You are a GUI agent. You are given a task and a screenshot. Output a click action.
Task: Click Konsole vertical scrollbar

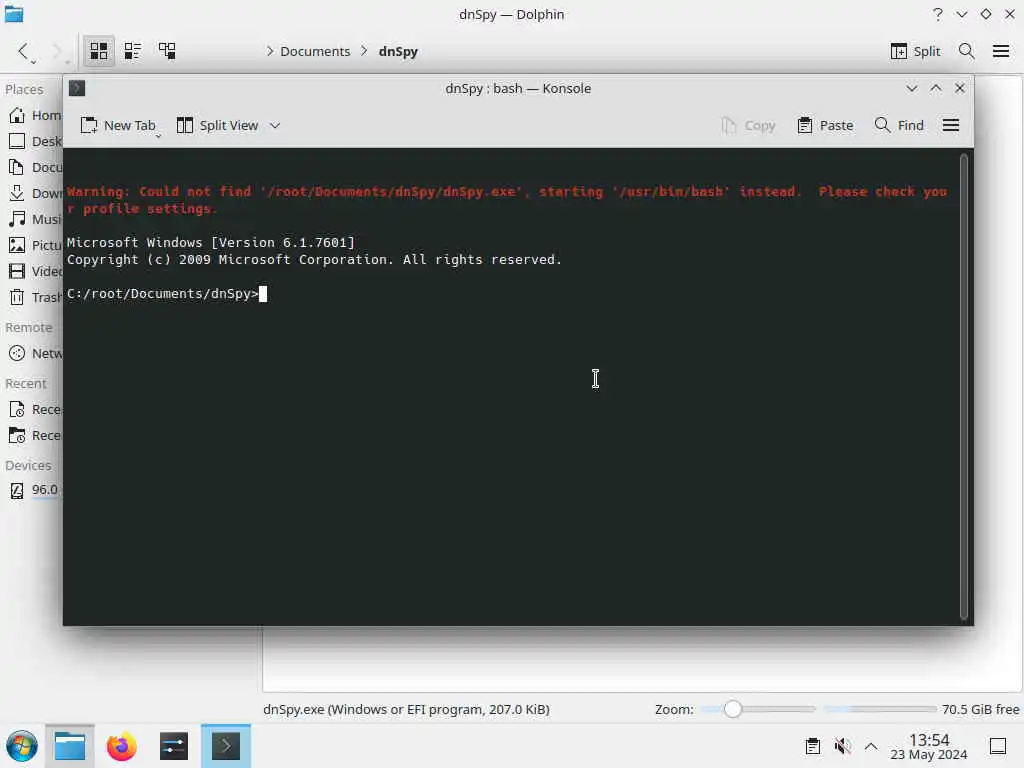(964, 385)
